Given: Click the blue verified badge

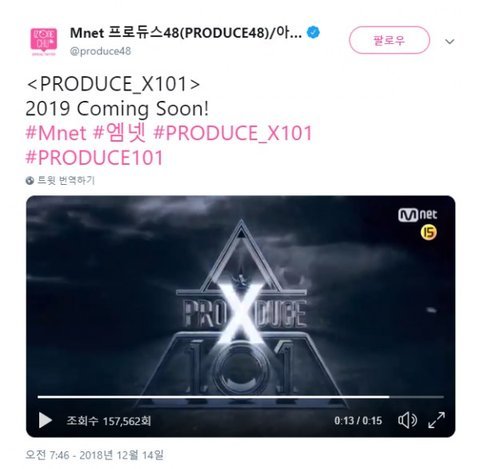Looking at the screenshot, I should (313, 32).
